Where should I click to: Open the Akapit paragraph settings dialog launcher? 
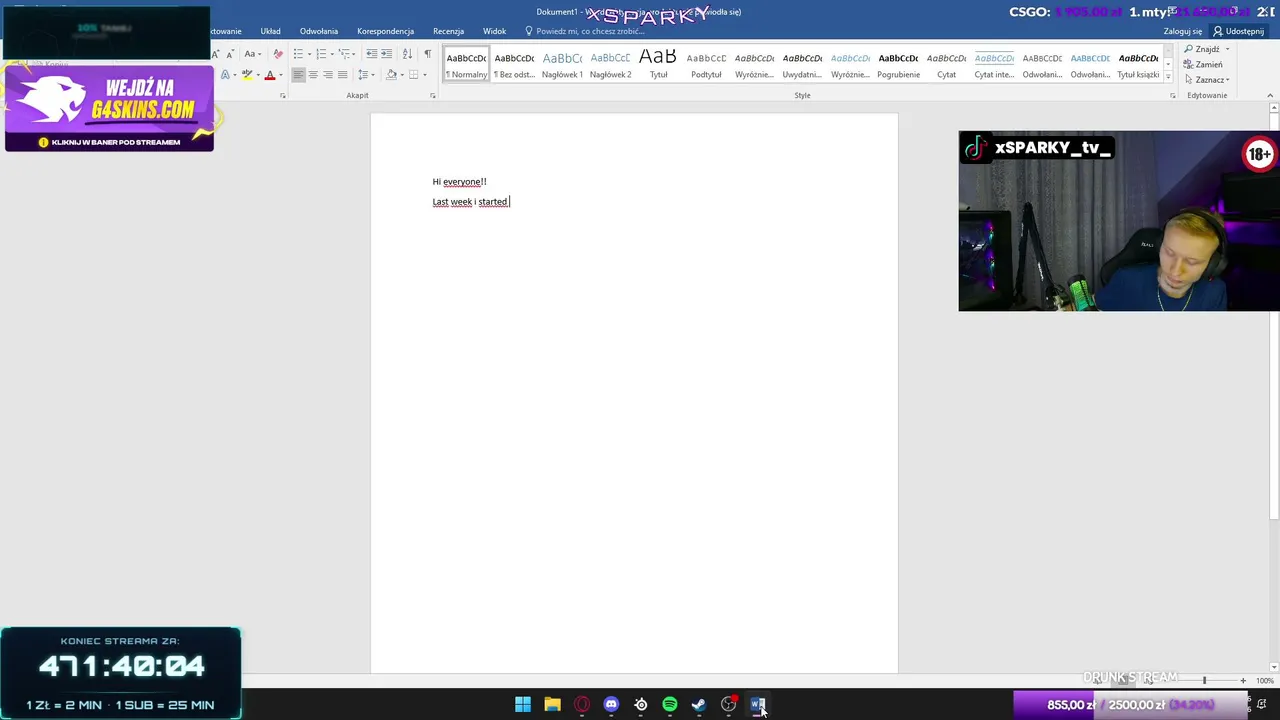click(x=433, y=96)
